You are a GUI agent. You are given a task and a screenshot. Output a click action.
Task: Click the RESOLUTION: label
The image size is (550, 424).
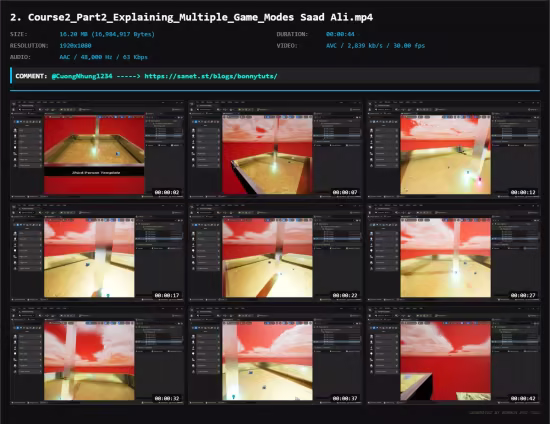click(x=29, y=46)
